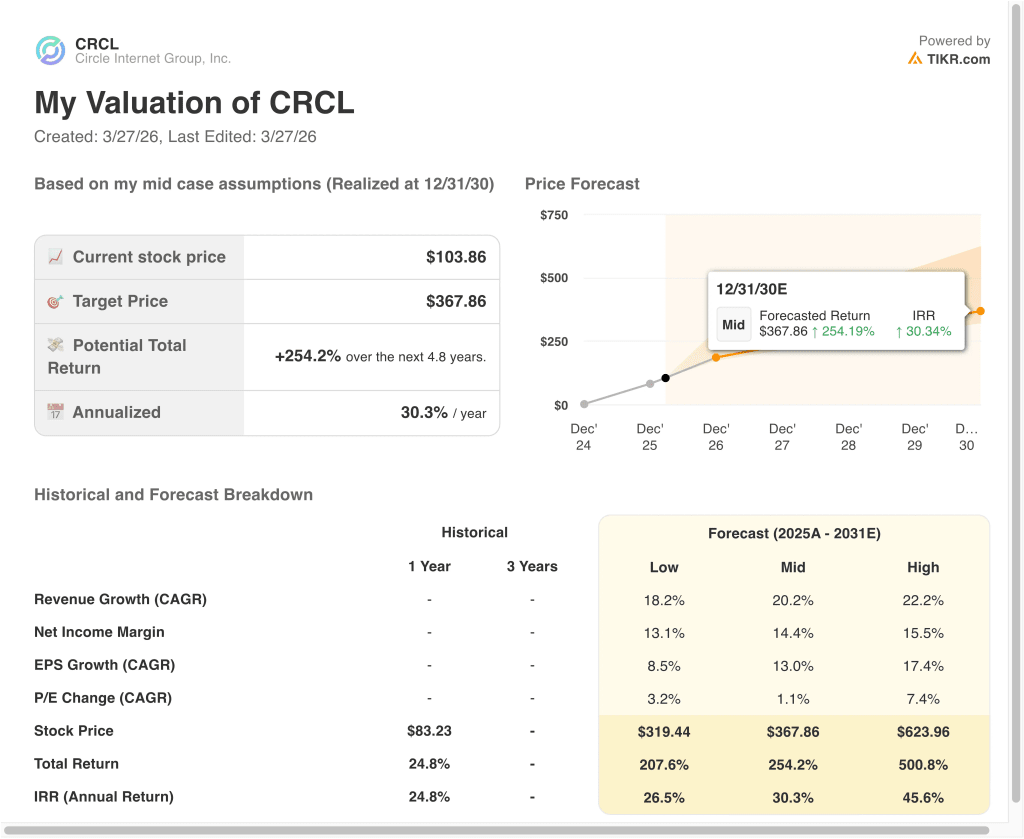Click the Revenue Growth (CAGR) row label

(120, 599)
